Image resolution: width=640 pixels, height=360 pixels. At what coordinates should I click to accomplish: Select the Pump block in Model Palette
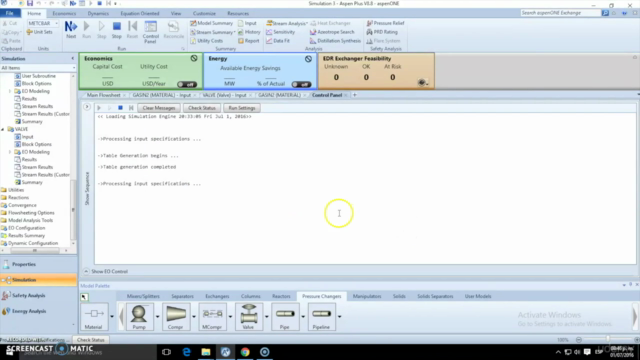click(139, 317)
